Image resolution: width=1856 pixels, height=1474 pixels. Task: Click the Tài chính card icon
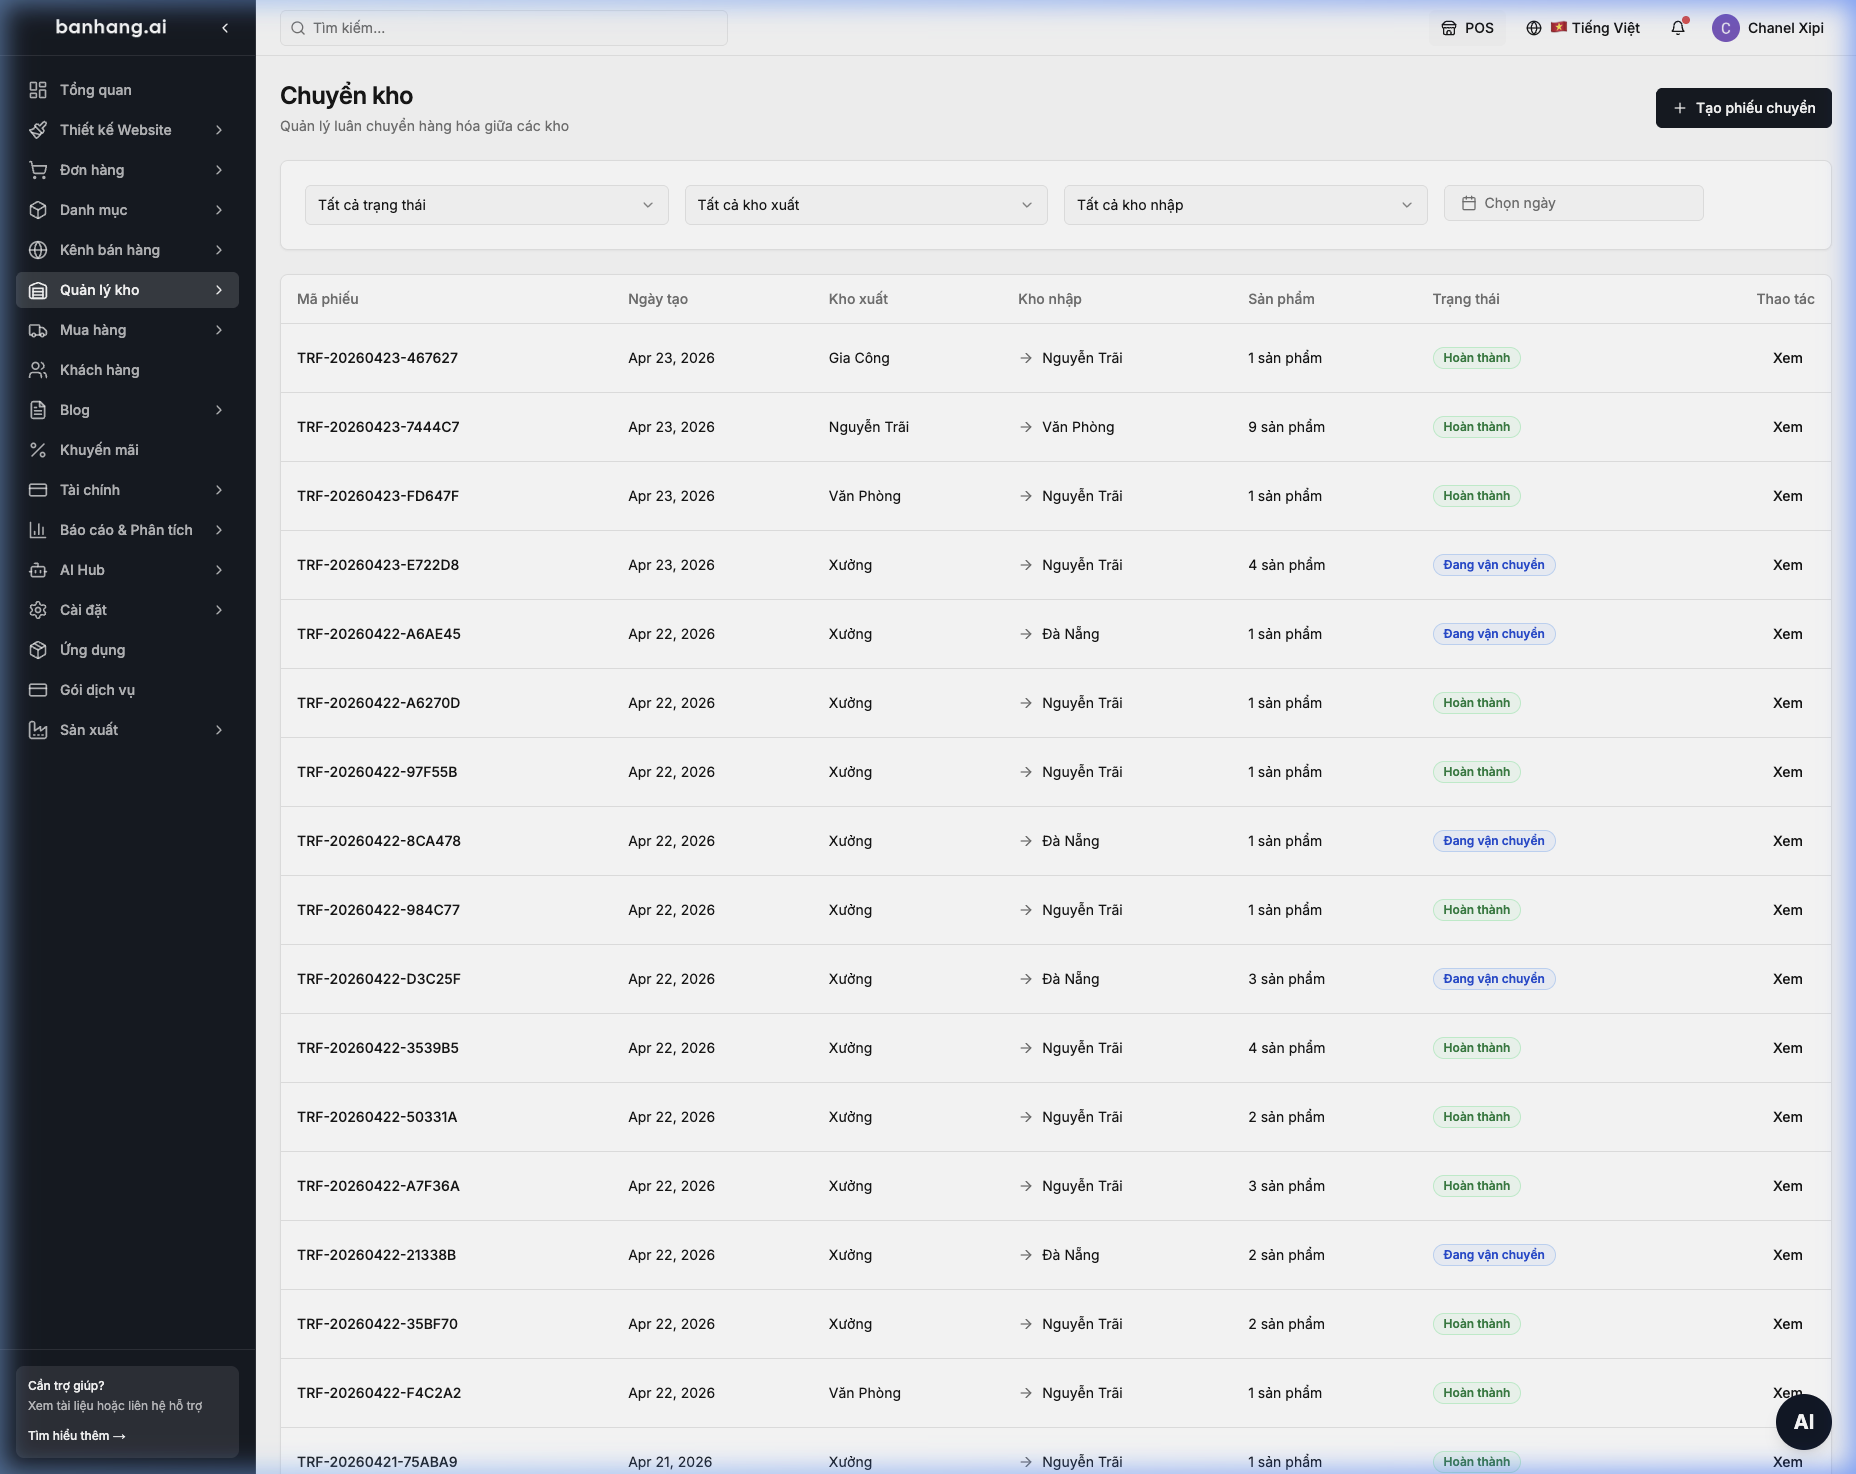(38, 490)
